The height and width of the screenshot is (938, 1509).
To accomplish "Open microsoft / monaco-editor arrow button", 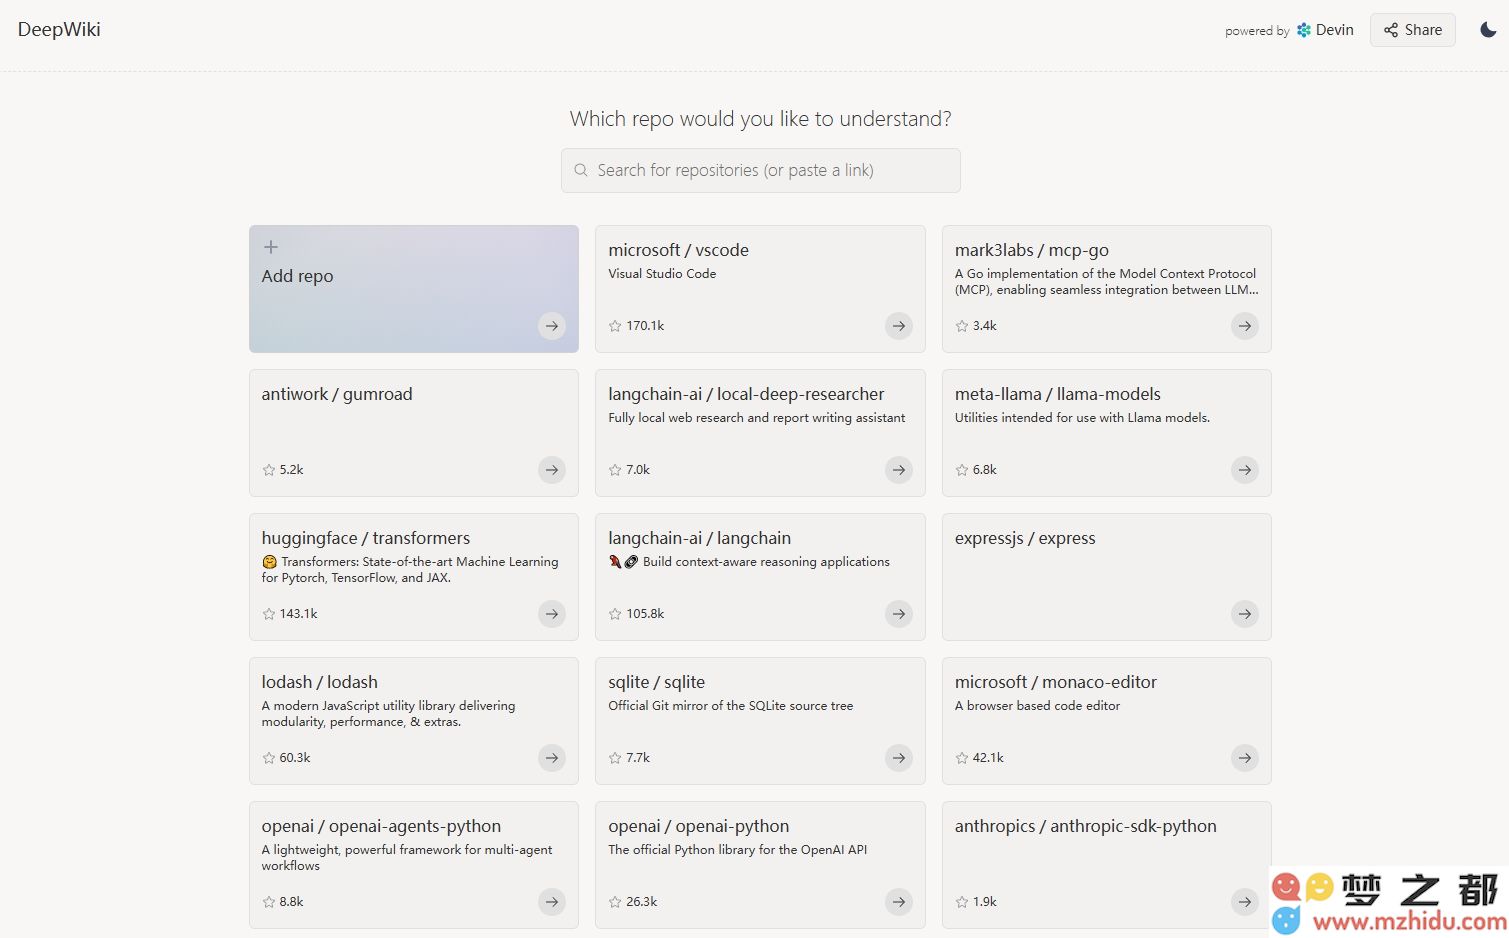I will click(1245, 758).
